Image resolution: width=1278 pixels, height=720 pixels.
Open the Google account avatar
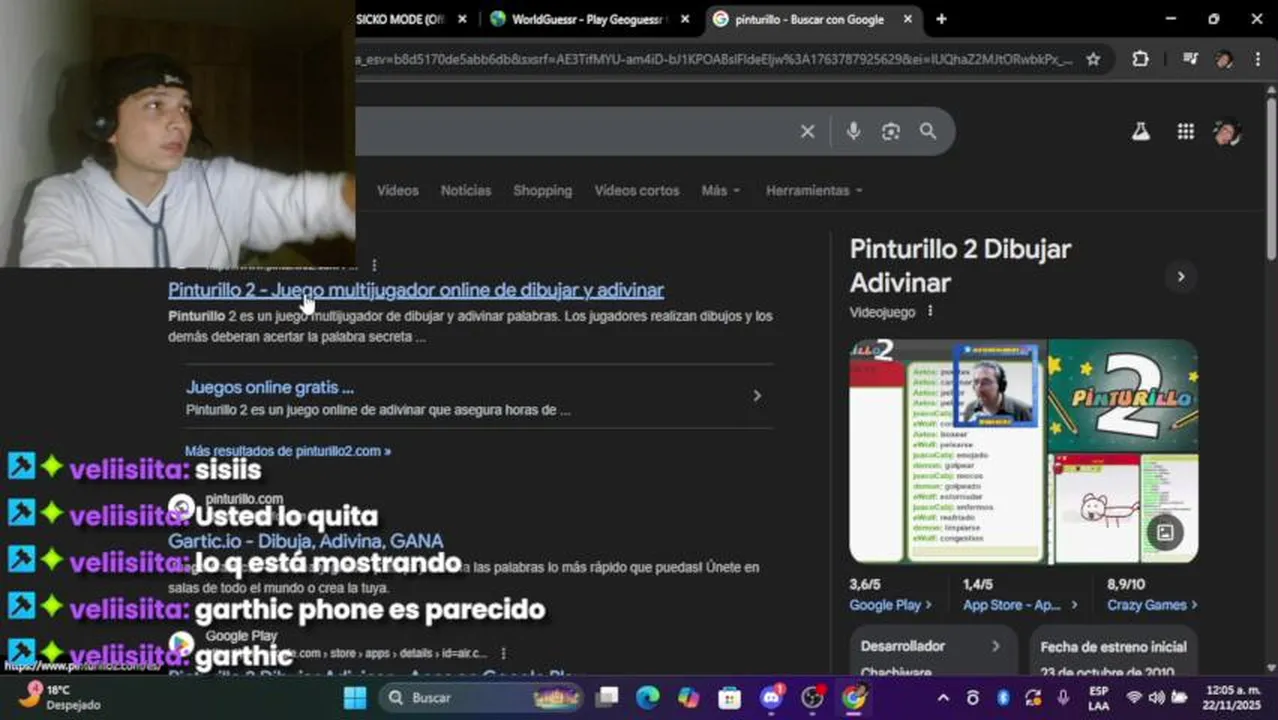coord(1227,131)
